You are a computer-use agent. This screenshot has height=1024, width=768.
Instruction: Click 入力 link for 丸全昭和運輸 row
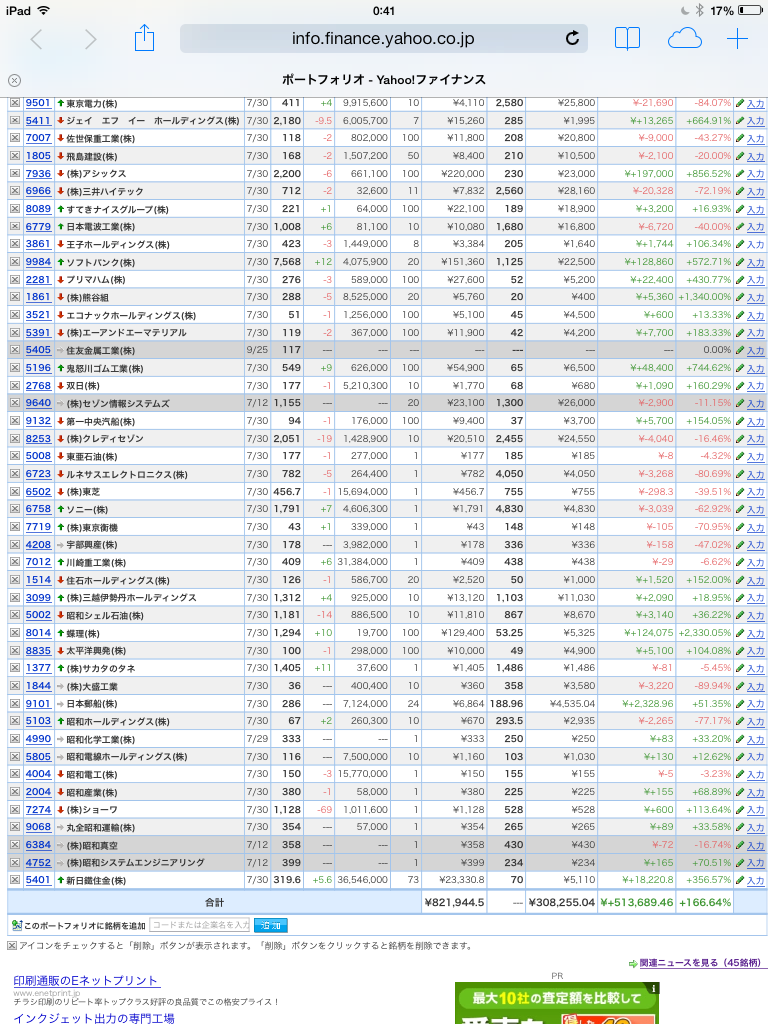[x=756, y=827]
